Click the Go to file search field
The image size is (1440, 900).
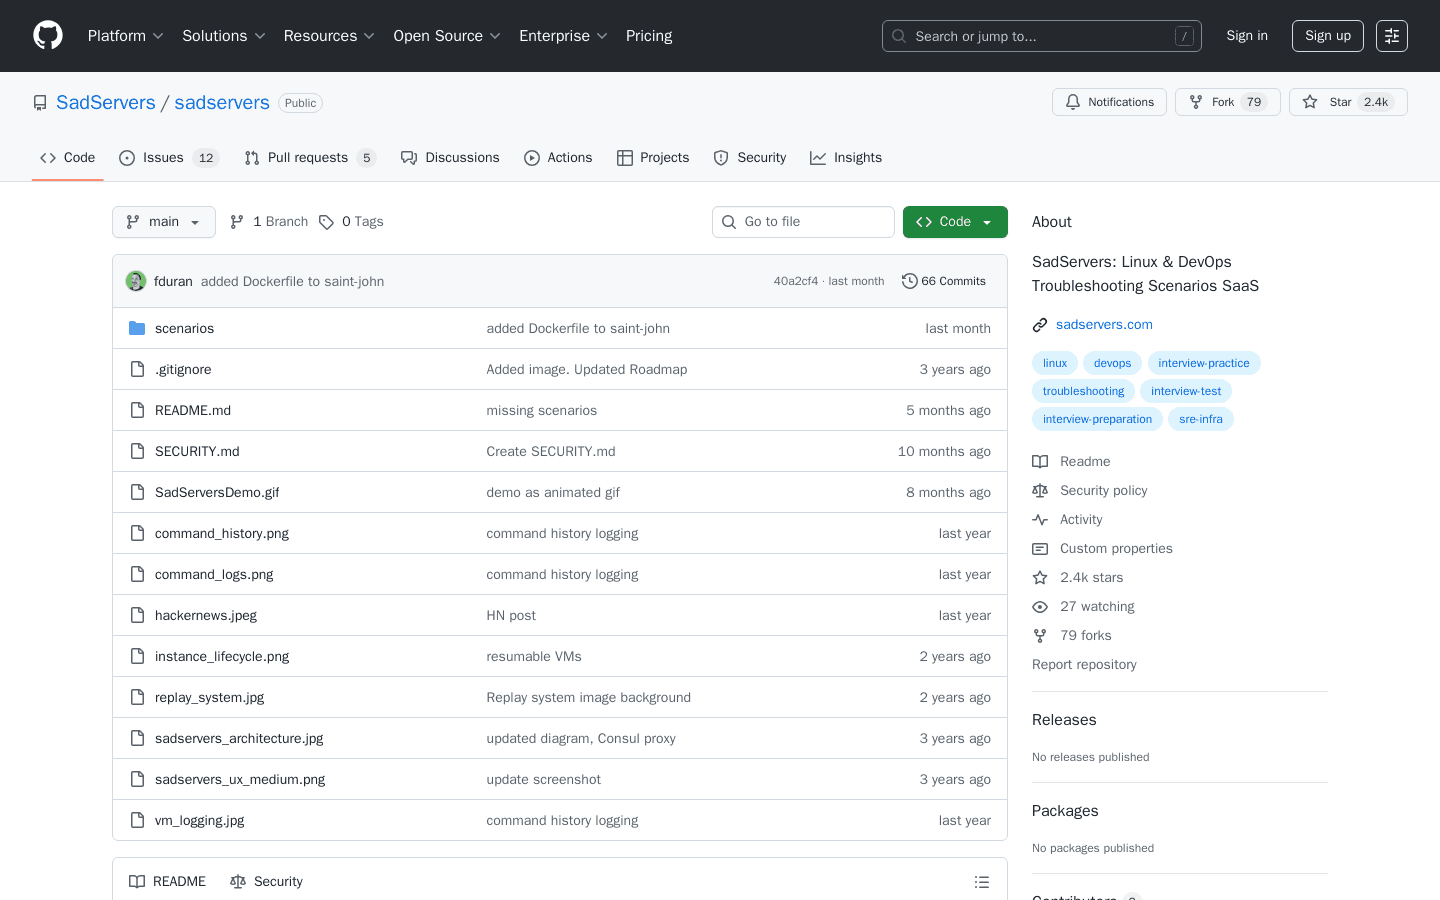(803, 221)
